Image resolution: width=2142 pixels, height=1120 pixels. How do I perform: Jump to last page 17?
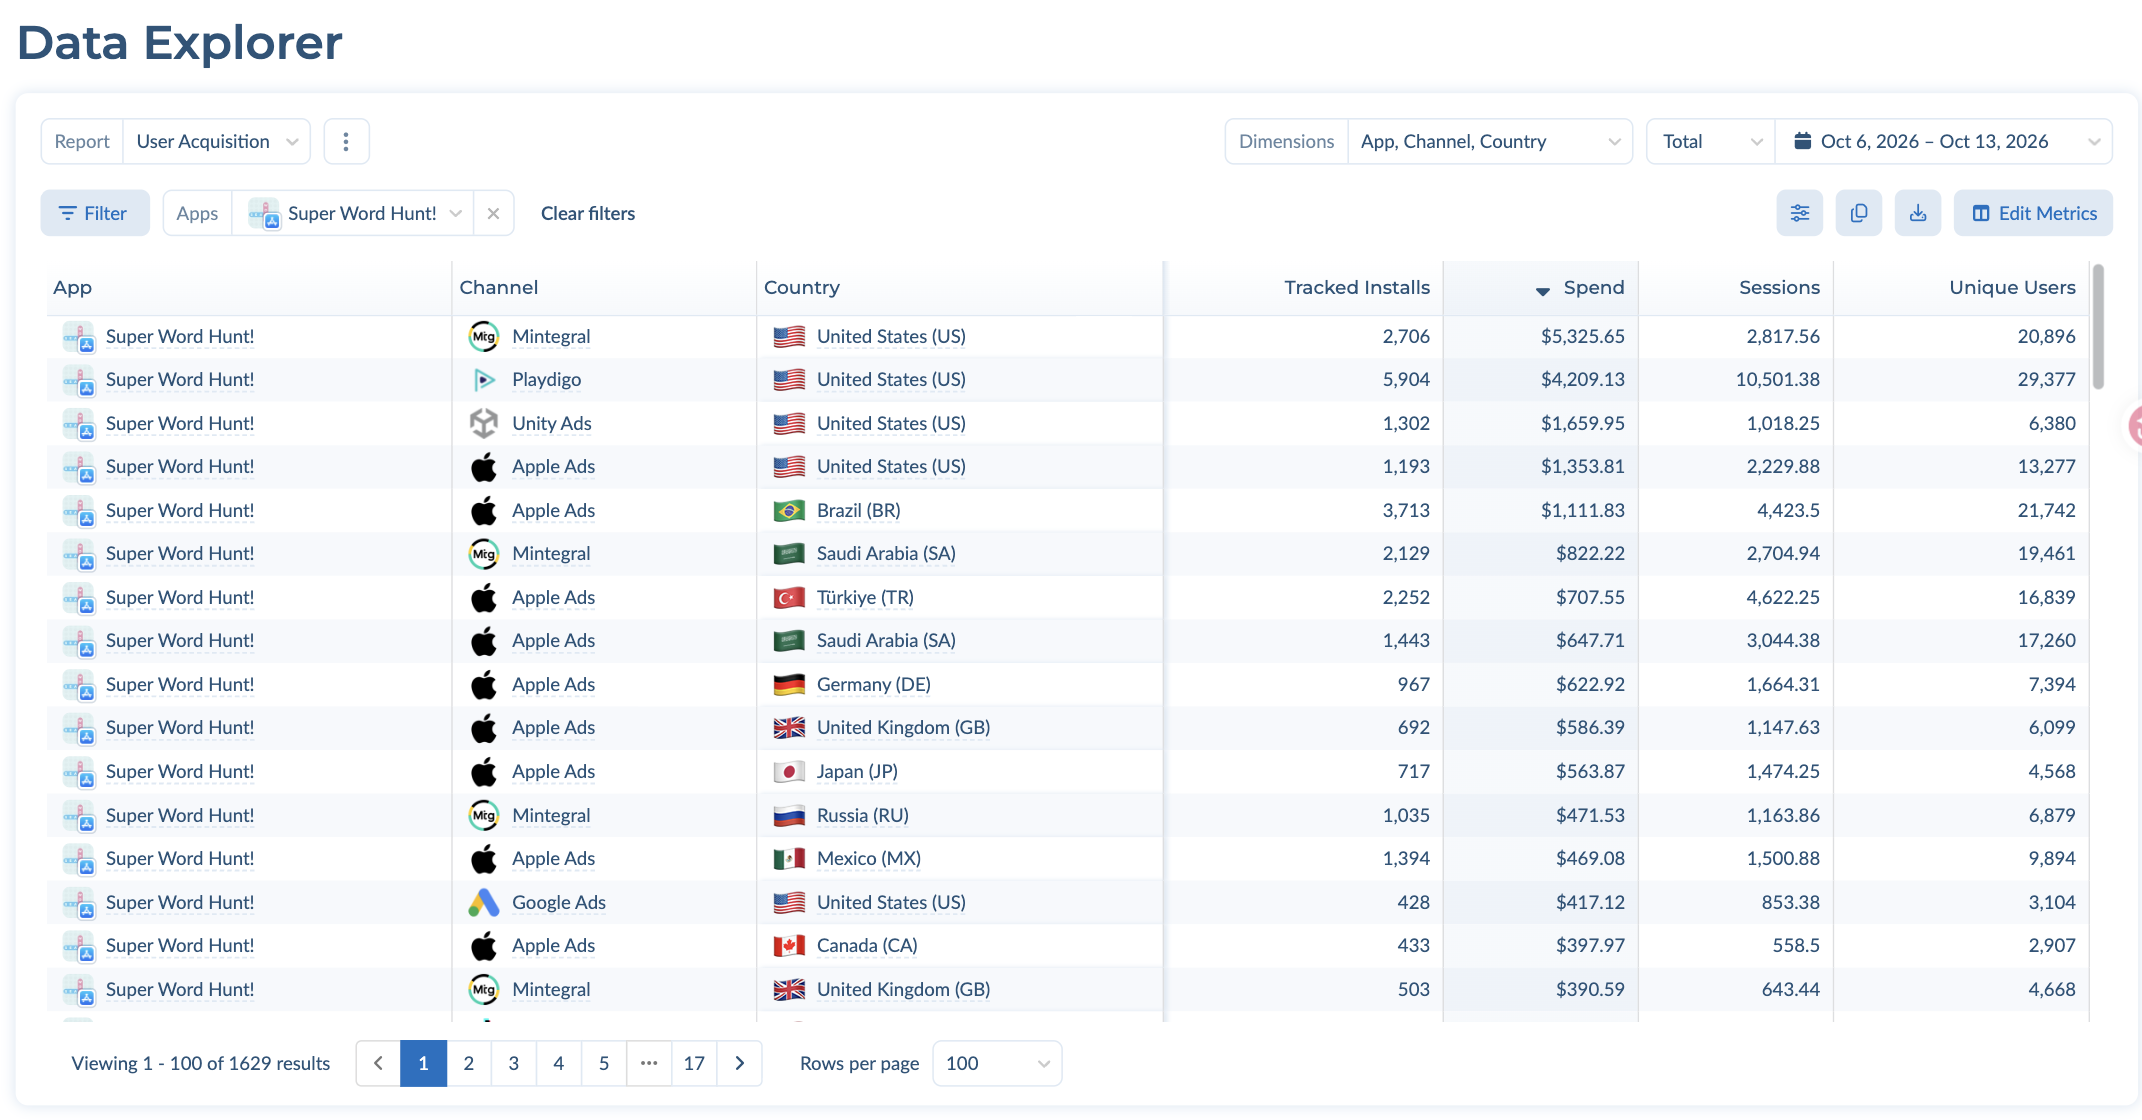pos(694,1063)
